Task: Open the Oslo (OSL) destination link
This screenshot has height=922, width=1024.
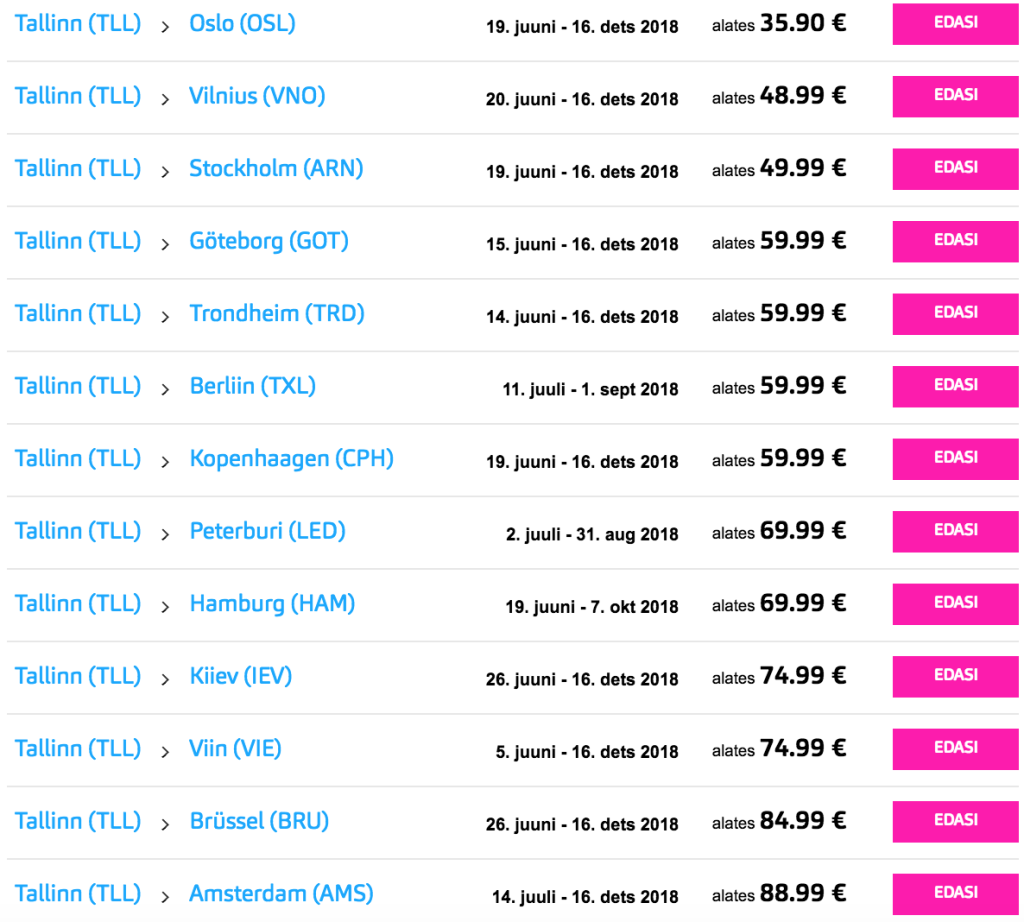Action: 242,23
